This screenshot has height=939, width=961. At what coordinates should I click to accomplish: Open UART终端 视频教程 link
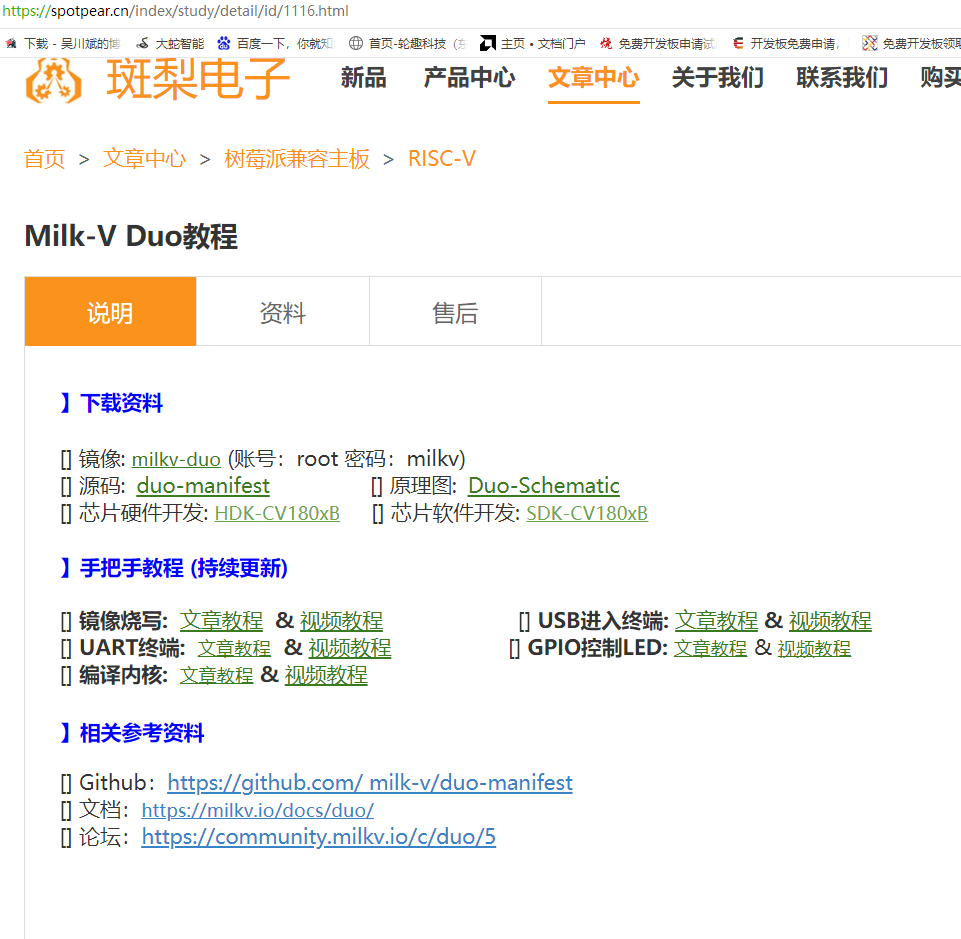tap(349, 648)
